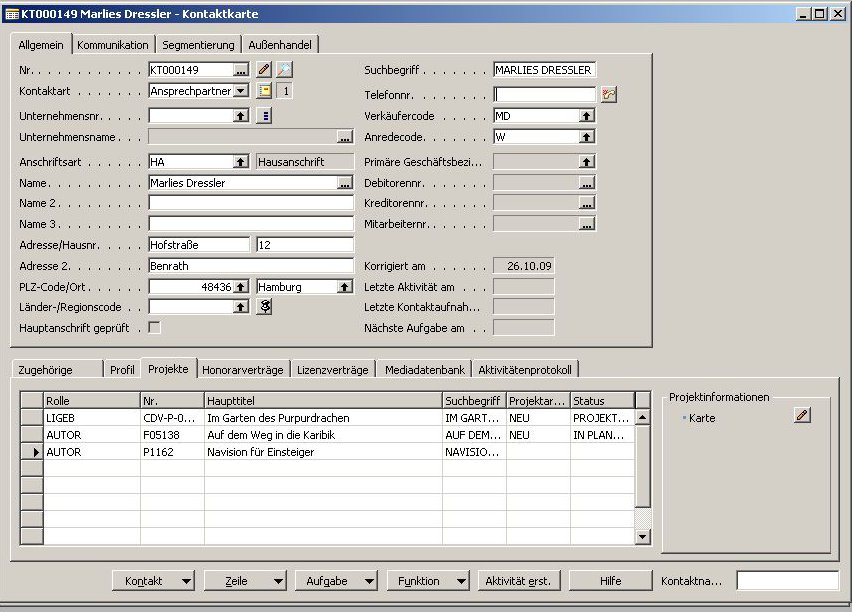Open lookup arrow for Anredecode

point(586,137)
